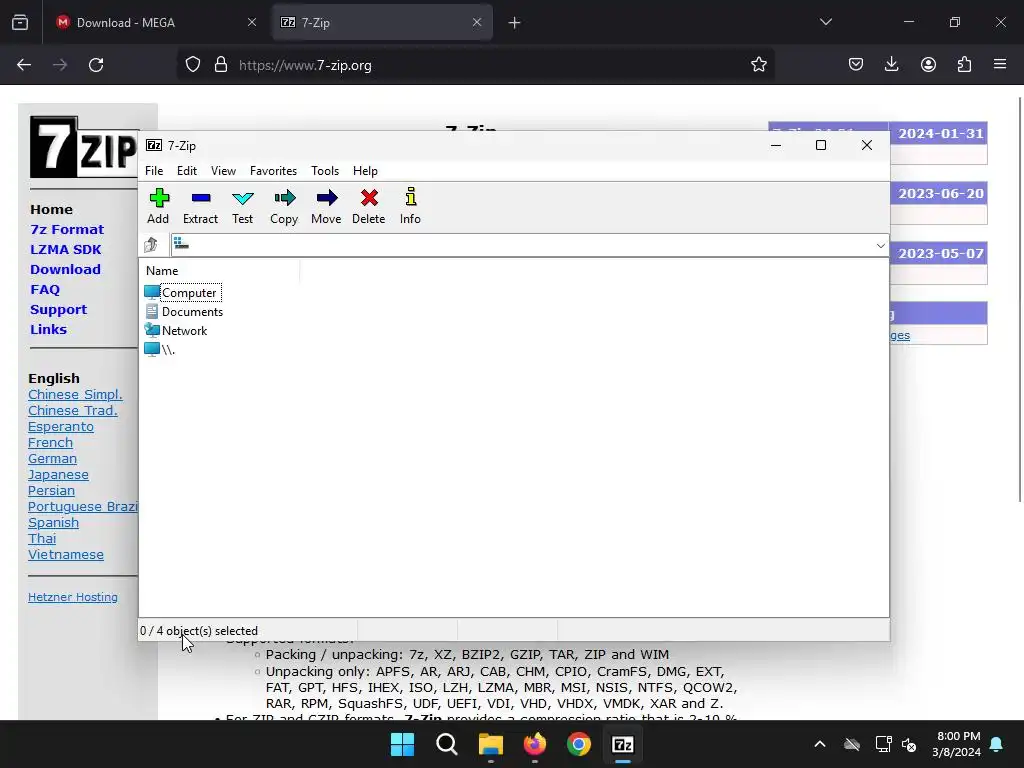The height and width of the screenshot is (768, 1024).
Task: Switch language to Esperanto
Action: coord(61,426)
